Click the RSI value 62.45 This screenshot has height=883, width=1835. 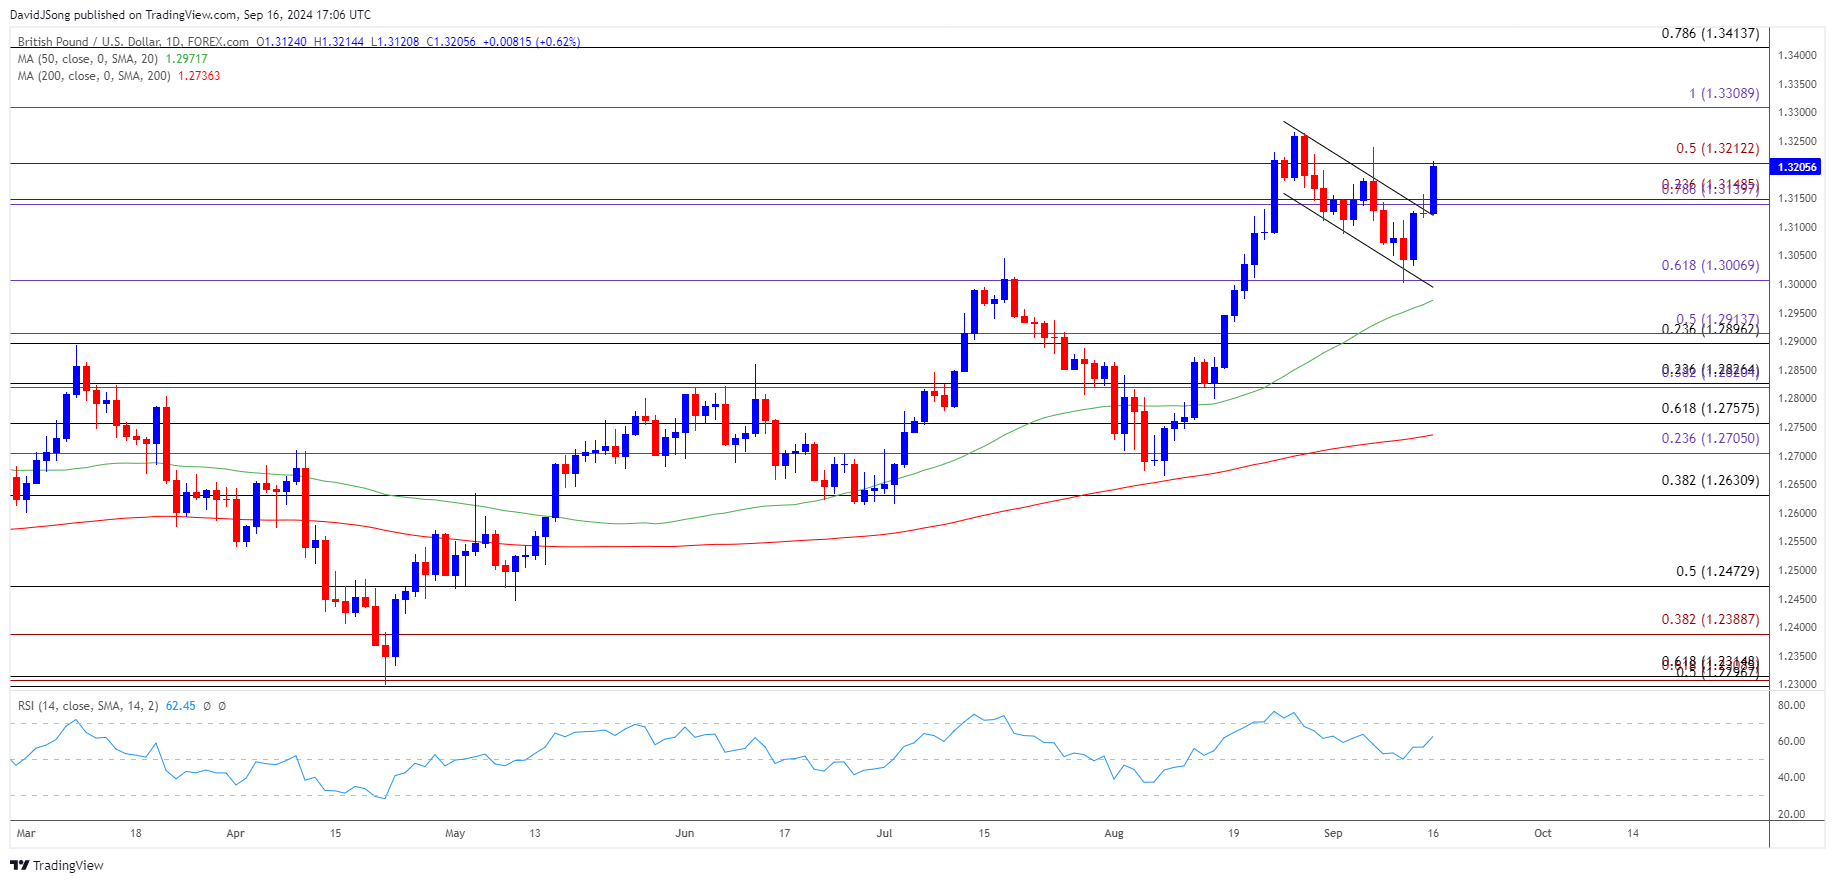click(x=181, y=706)
